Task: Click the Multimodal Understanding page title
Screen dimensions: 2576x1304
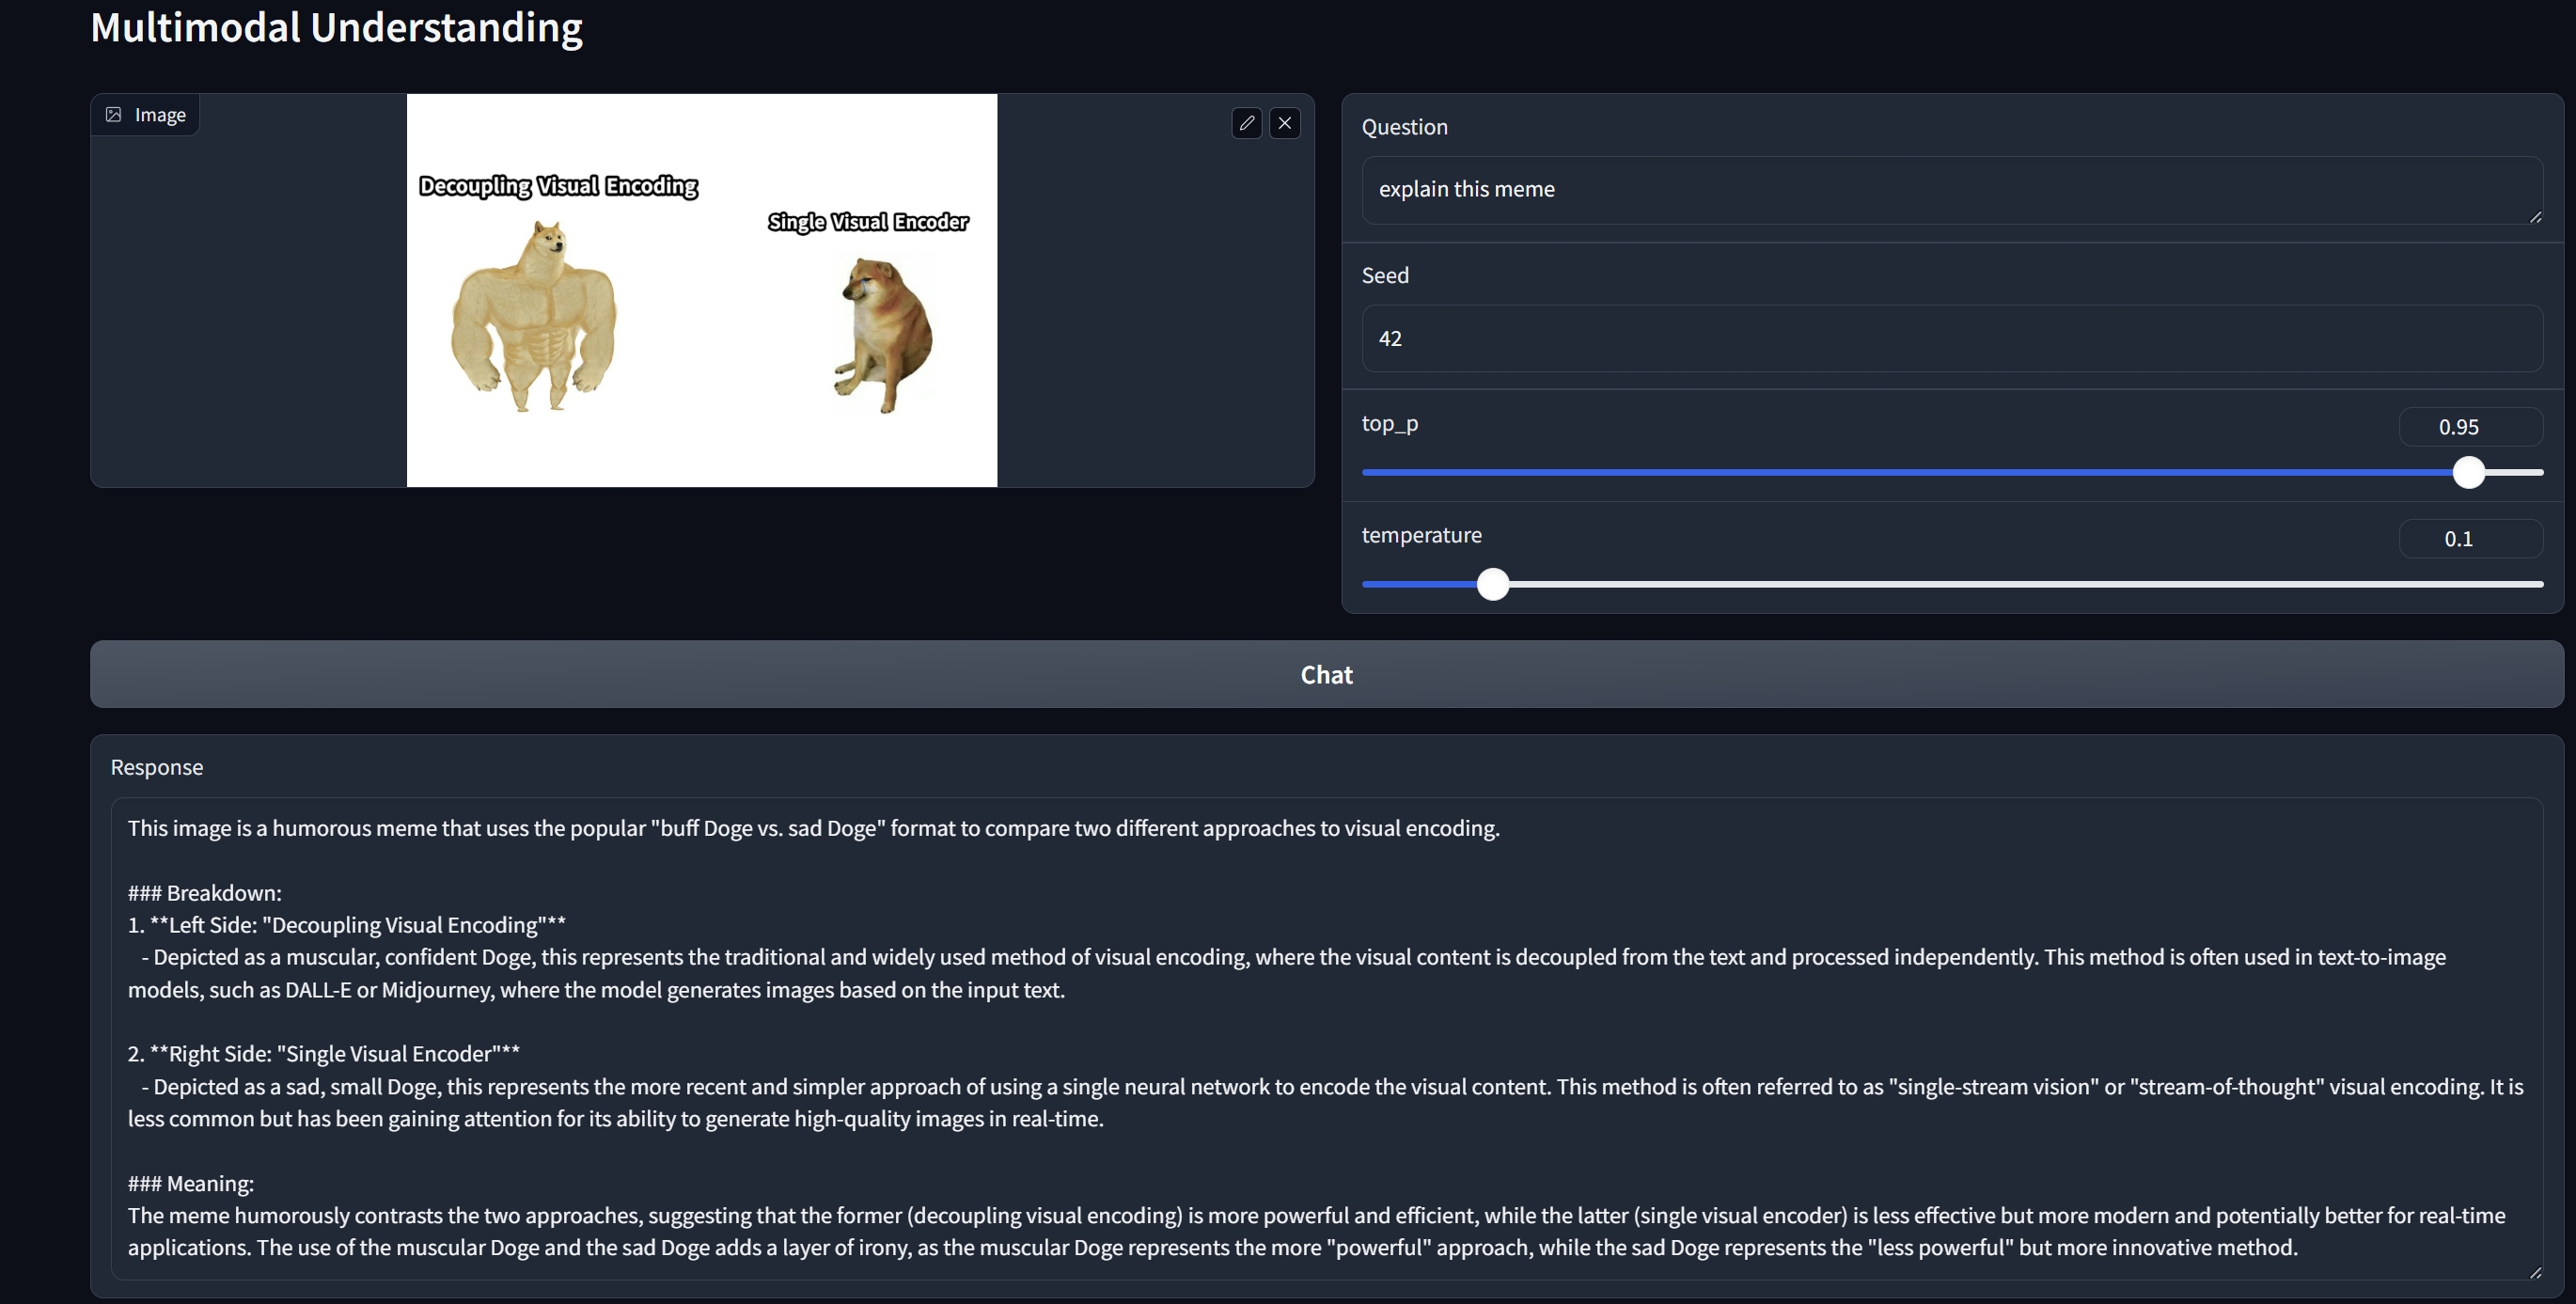Action: (x=336, y=28)
